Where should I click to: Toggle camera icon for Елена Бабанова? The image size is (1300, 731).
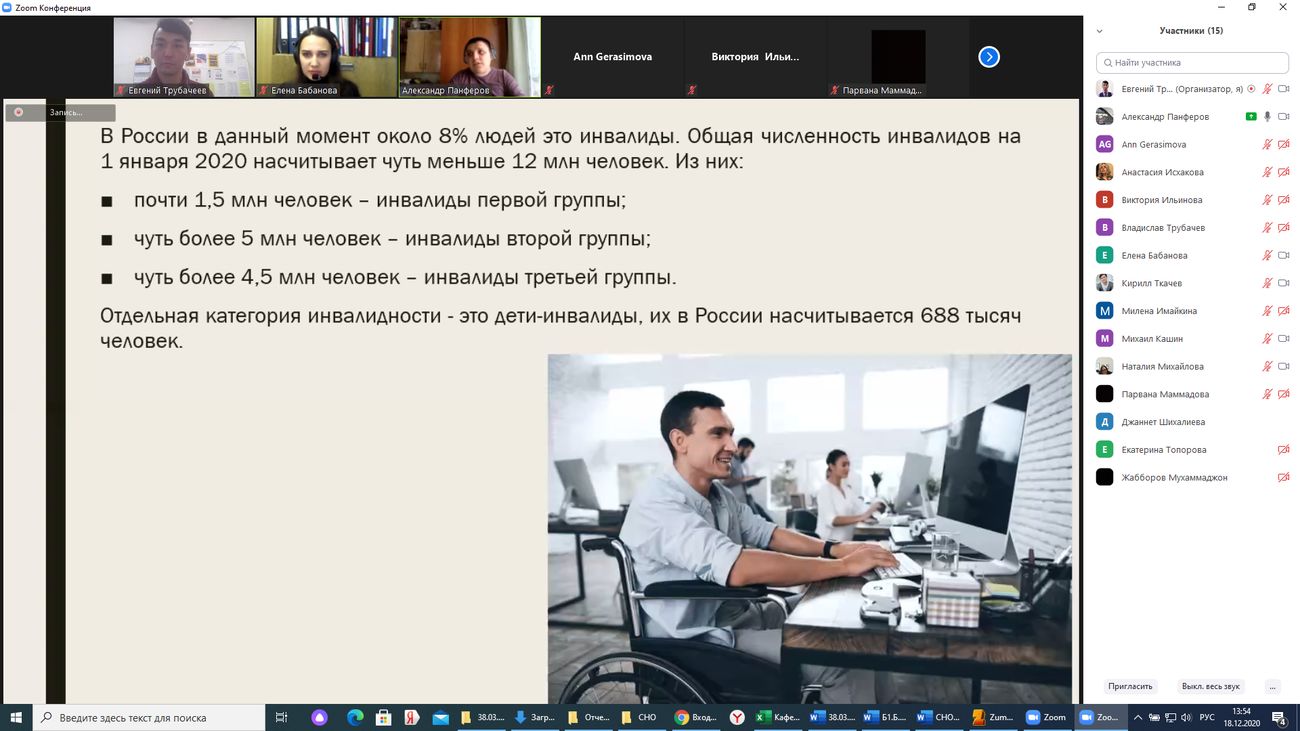pos(1283,256)
